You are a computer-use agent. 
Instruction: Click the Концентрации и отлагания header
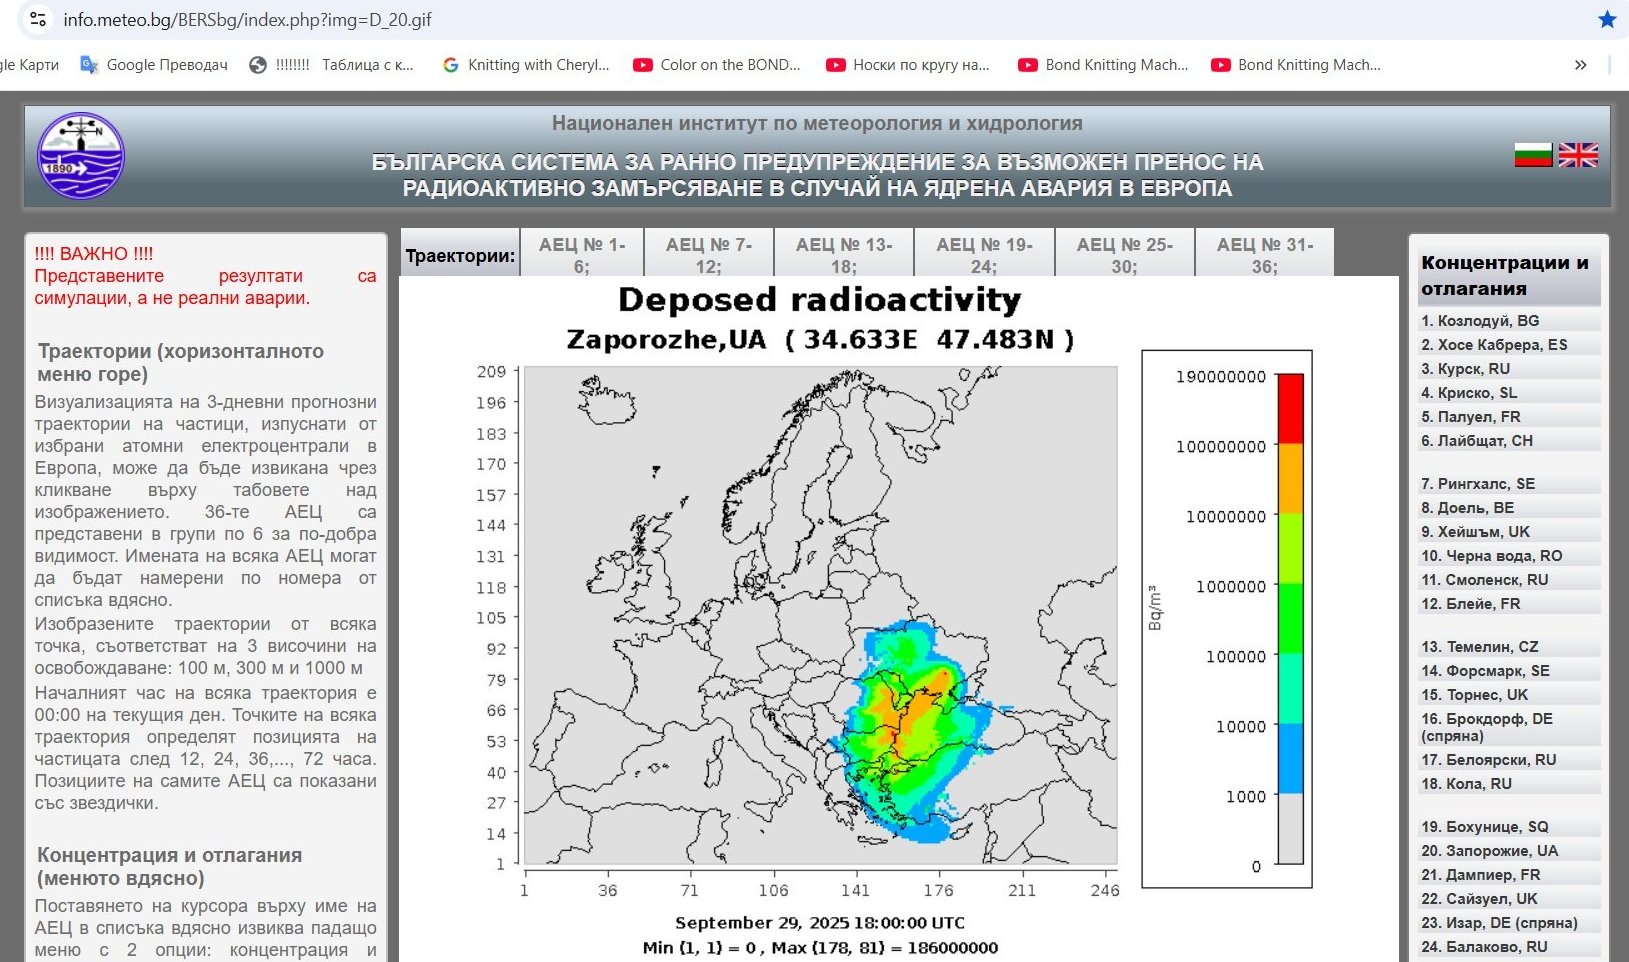[x=1509, y=275]
